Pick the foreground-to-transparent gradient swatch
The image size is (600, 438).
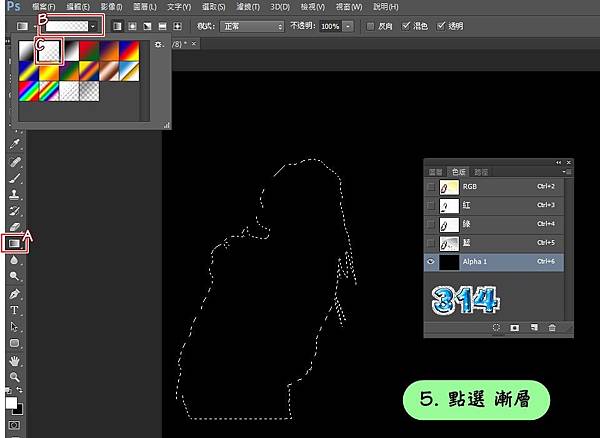click(x=49, y=51)
